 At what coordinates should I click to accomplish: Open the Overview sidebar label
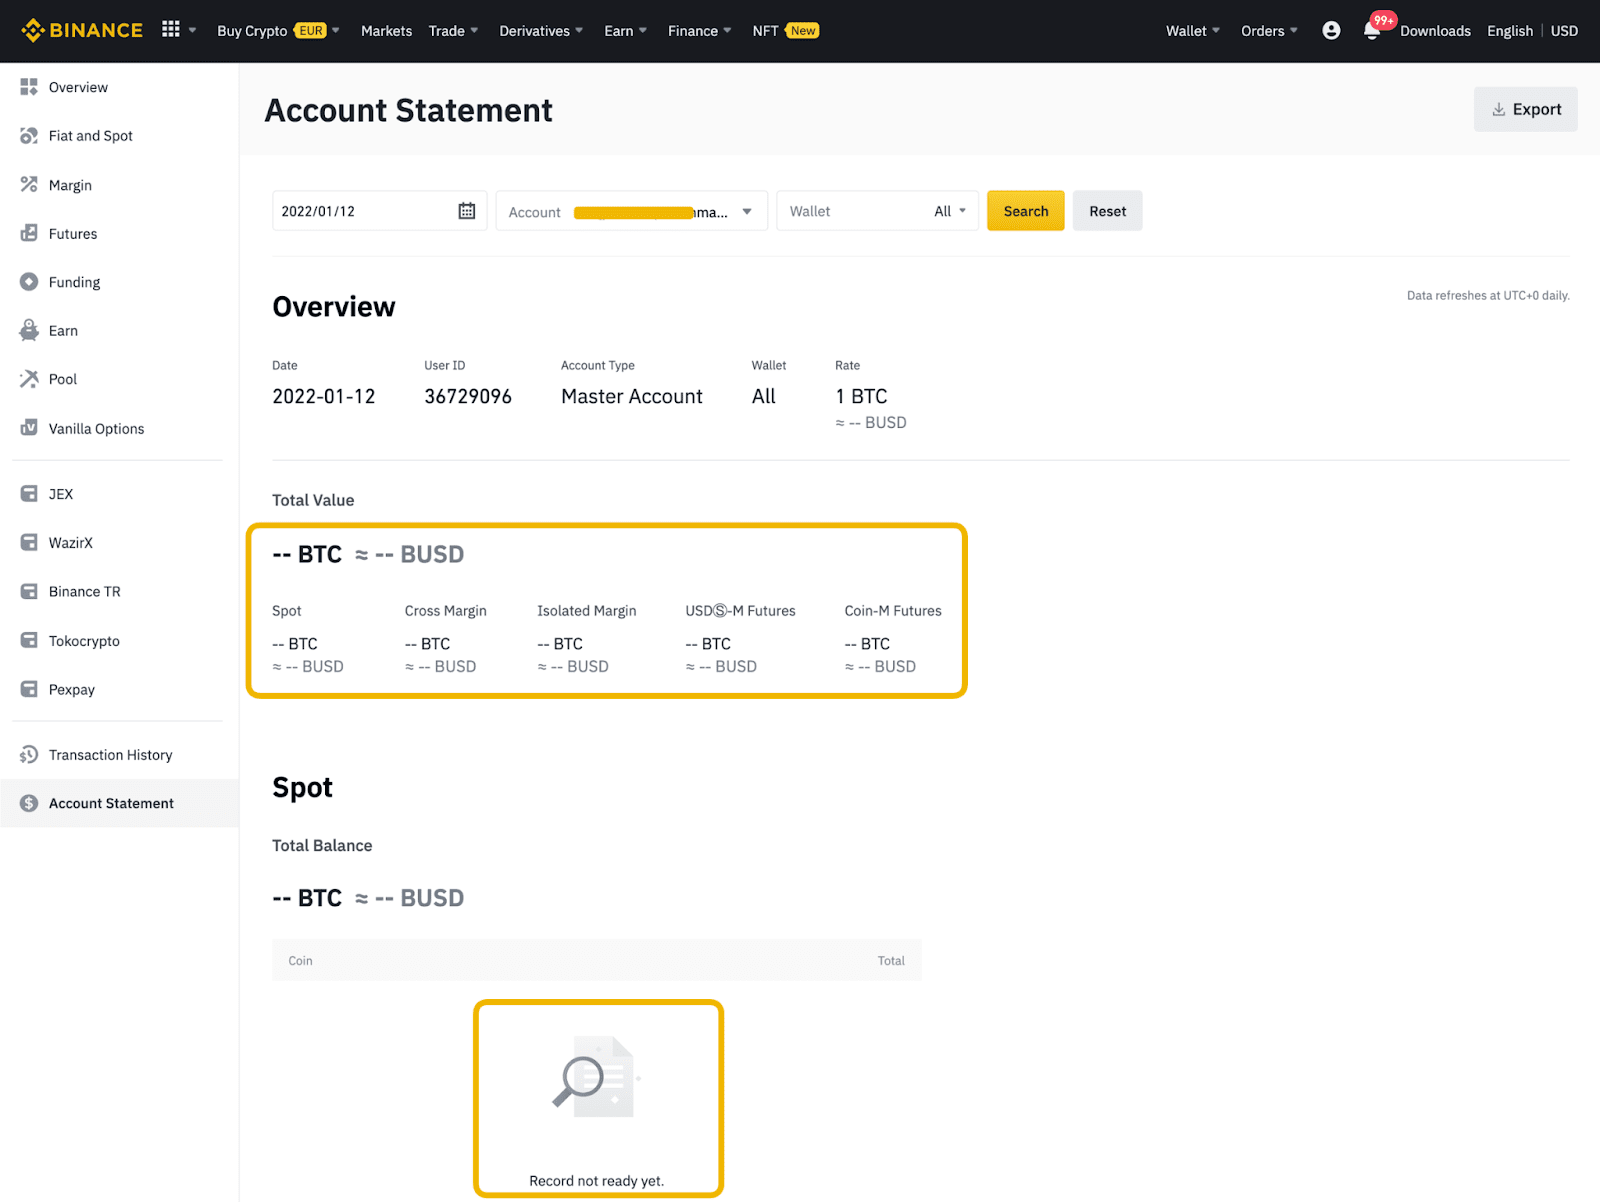[x=78, y=87]
